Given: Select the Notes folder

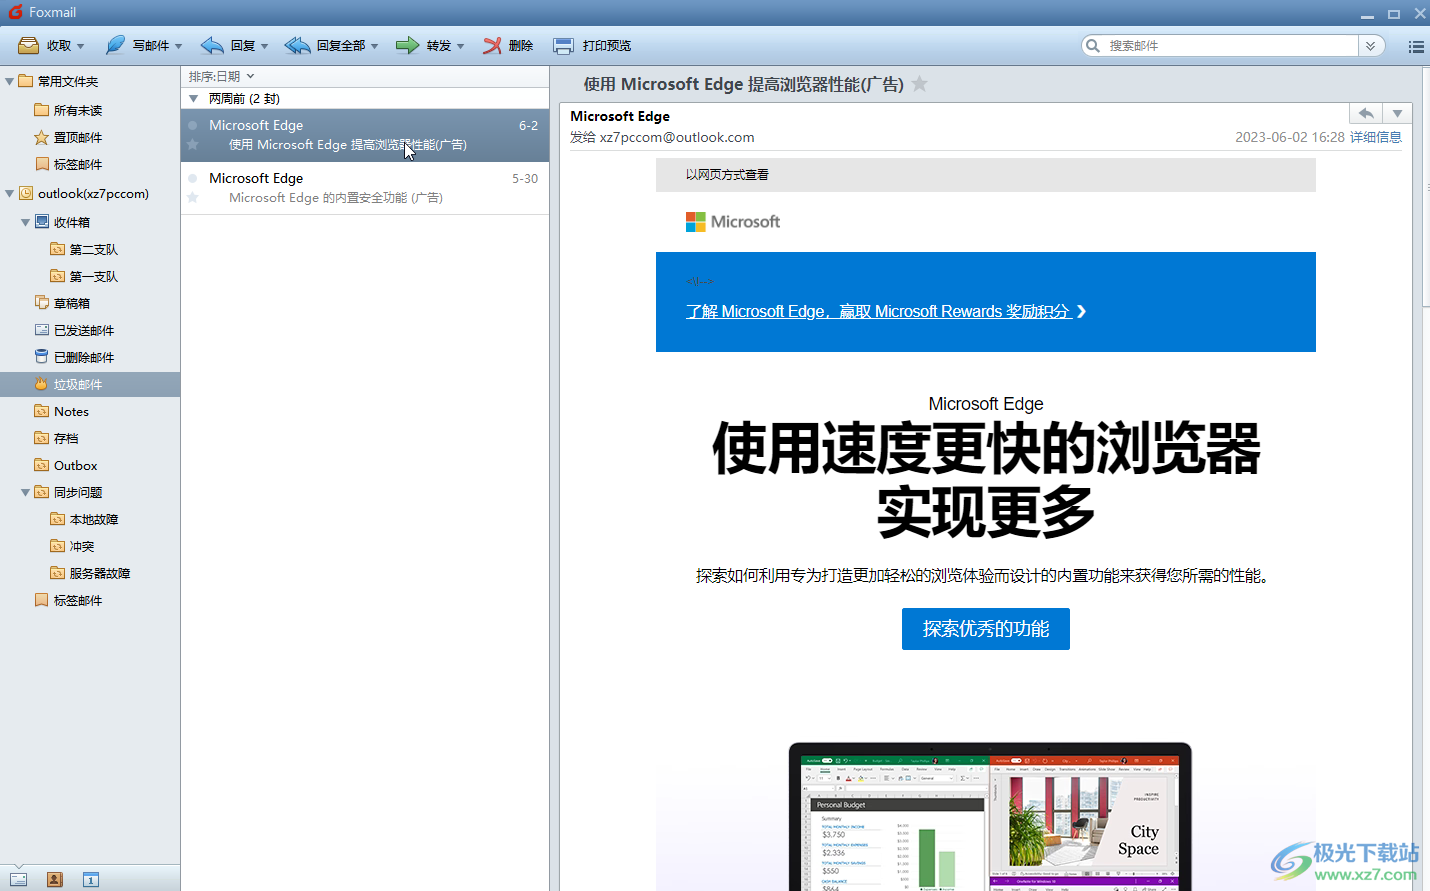Looking at the screenshot, I should 71,411.
